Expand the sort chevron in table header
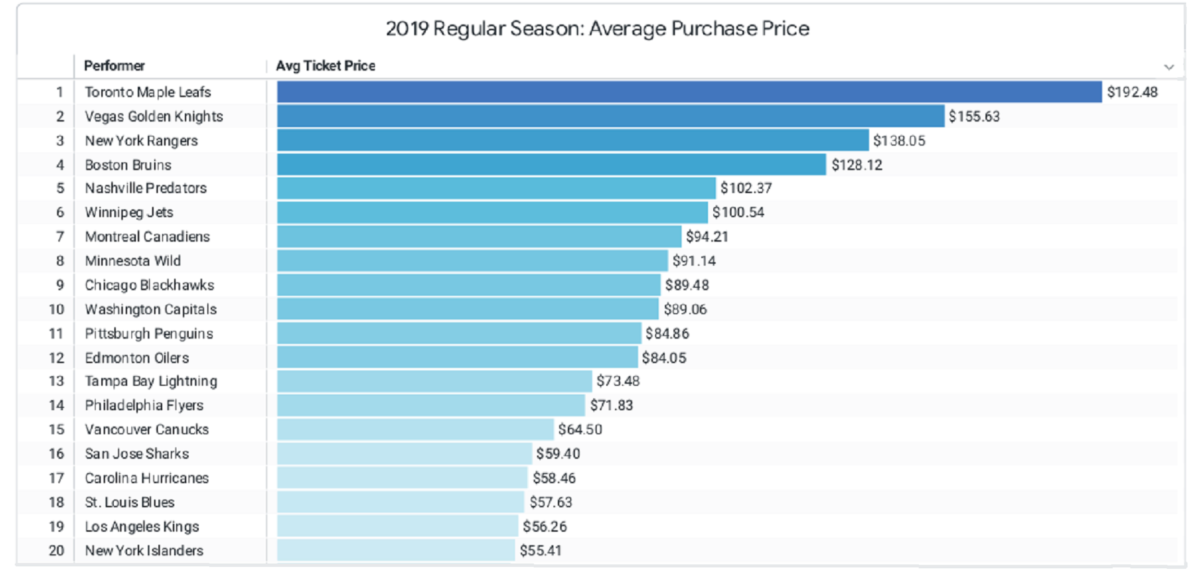 1169,67
